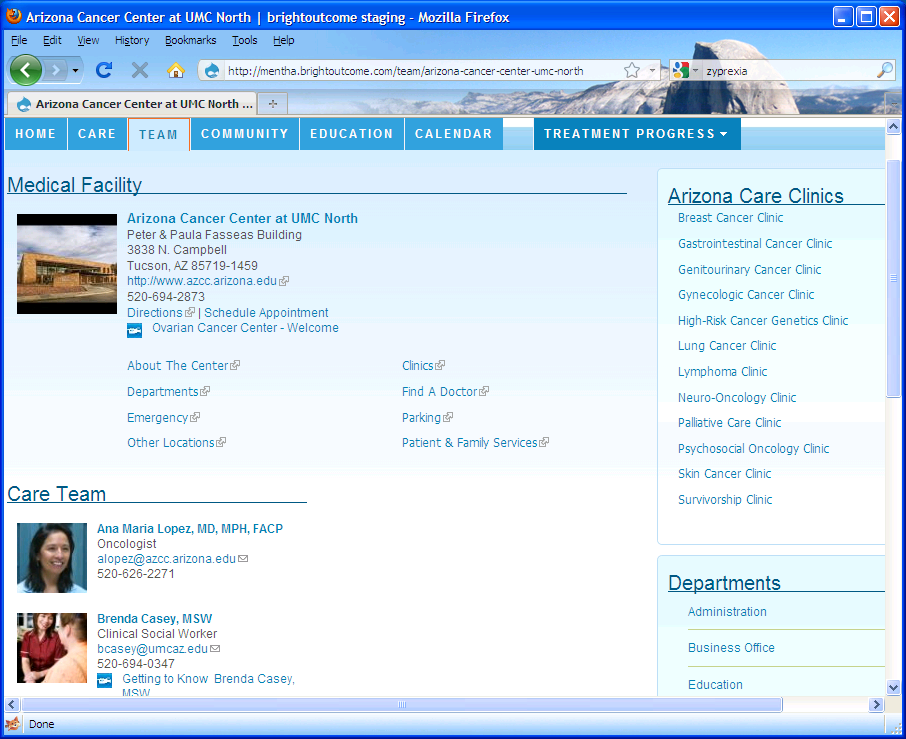This screenshot has width=906, height=739.
Task: Open a new tab with the plus button
Action: coord(273,104)
